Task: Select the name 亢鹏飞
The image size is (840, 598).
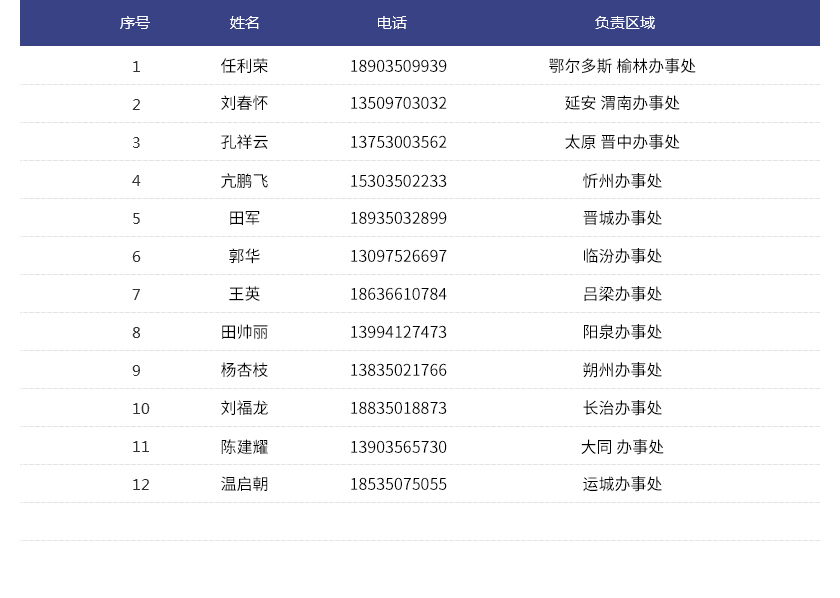Action: (244, 181)
